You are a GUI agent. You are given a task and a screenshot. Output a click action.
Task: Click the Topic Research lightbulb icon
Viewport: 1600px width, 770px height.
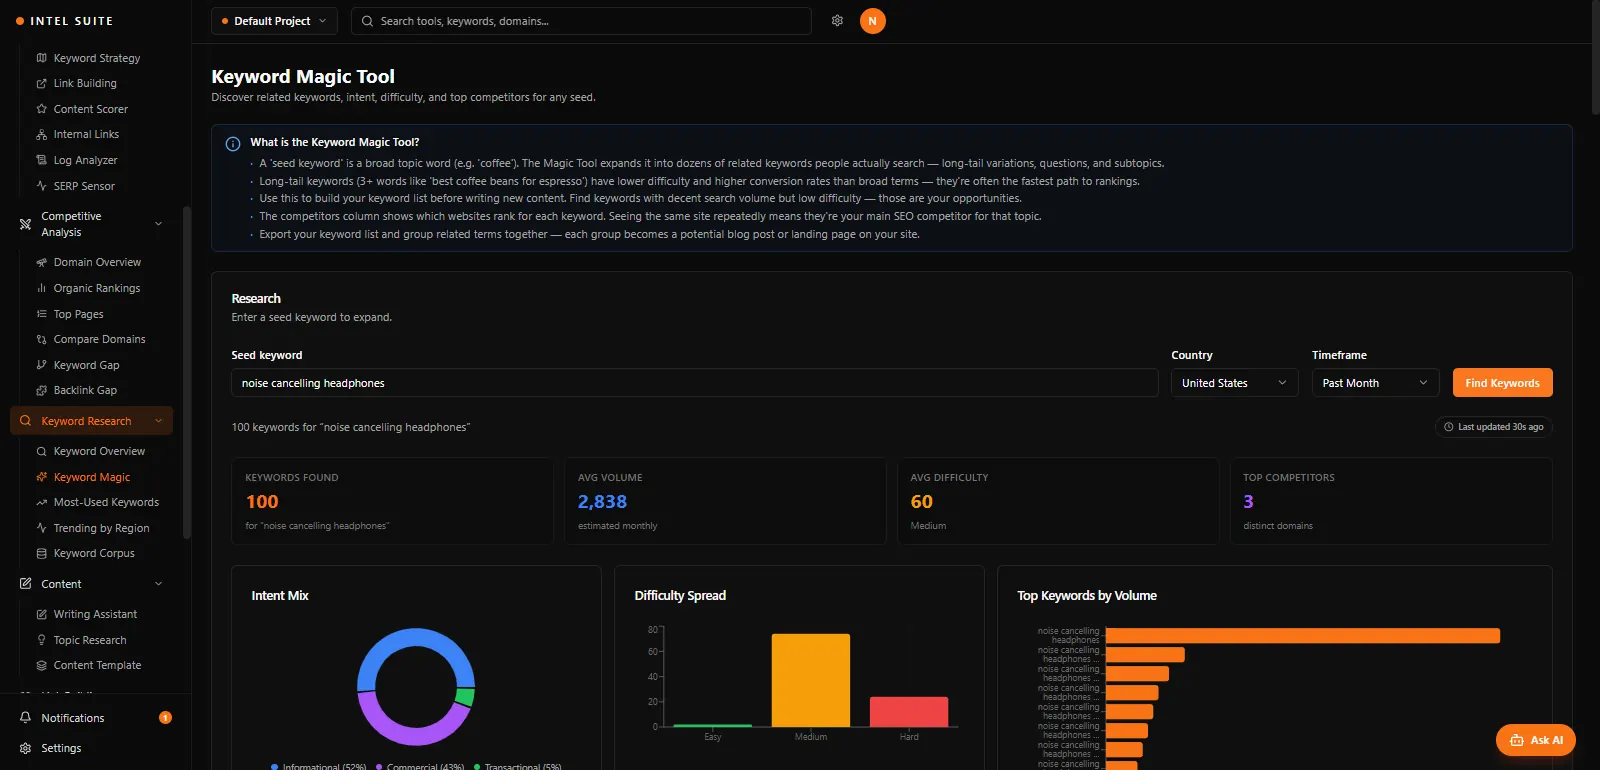41,640
